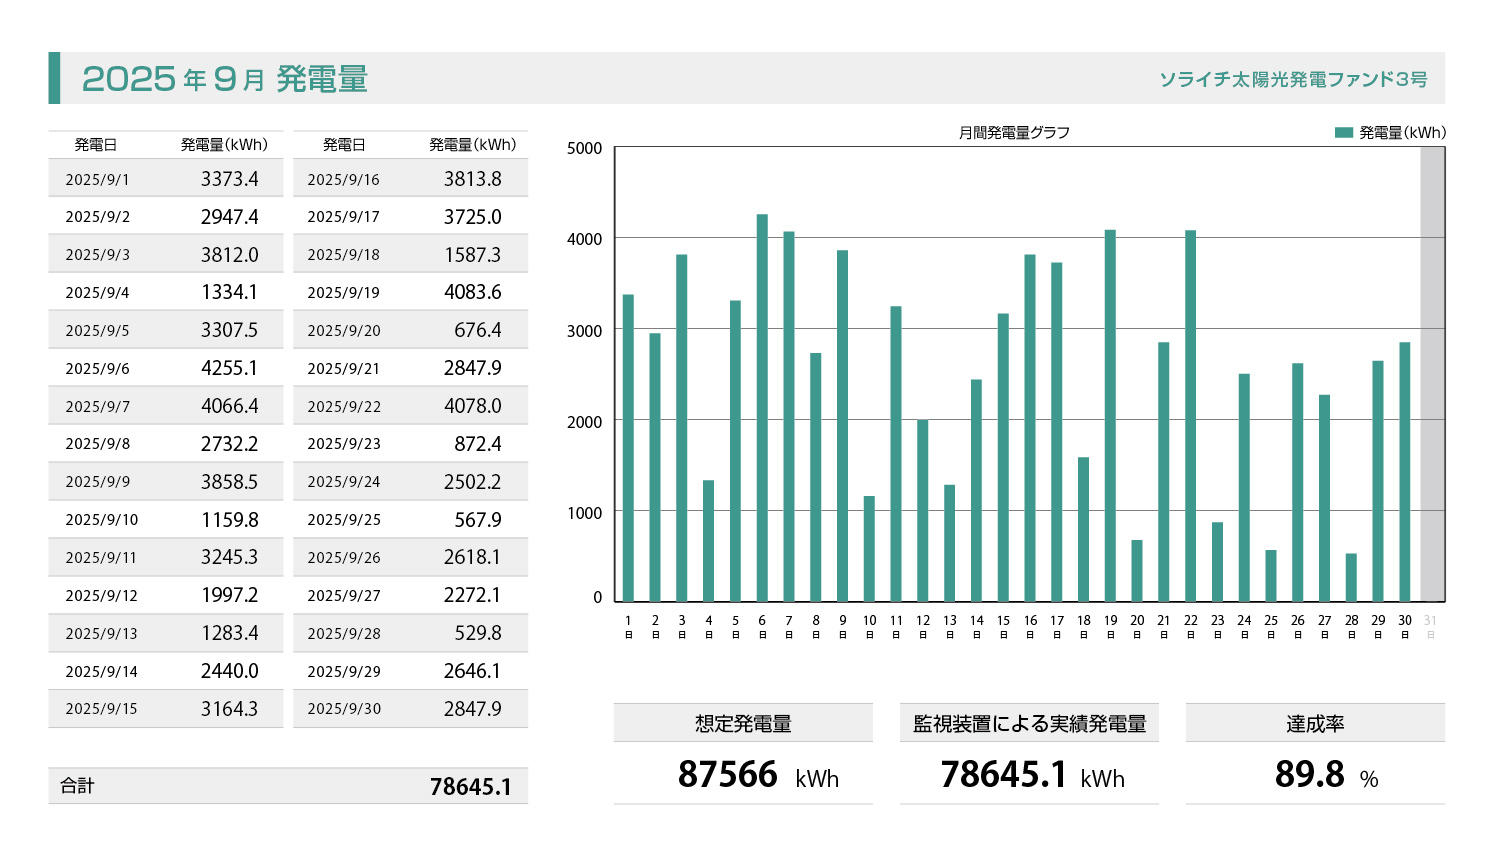The image size is (1500, 866).
Task: Select the bar for day 19 in chart
Action: pyautogui.click(x=1110, y=416)
